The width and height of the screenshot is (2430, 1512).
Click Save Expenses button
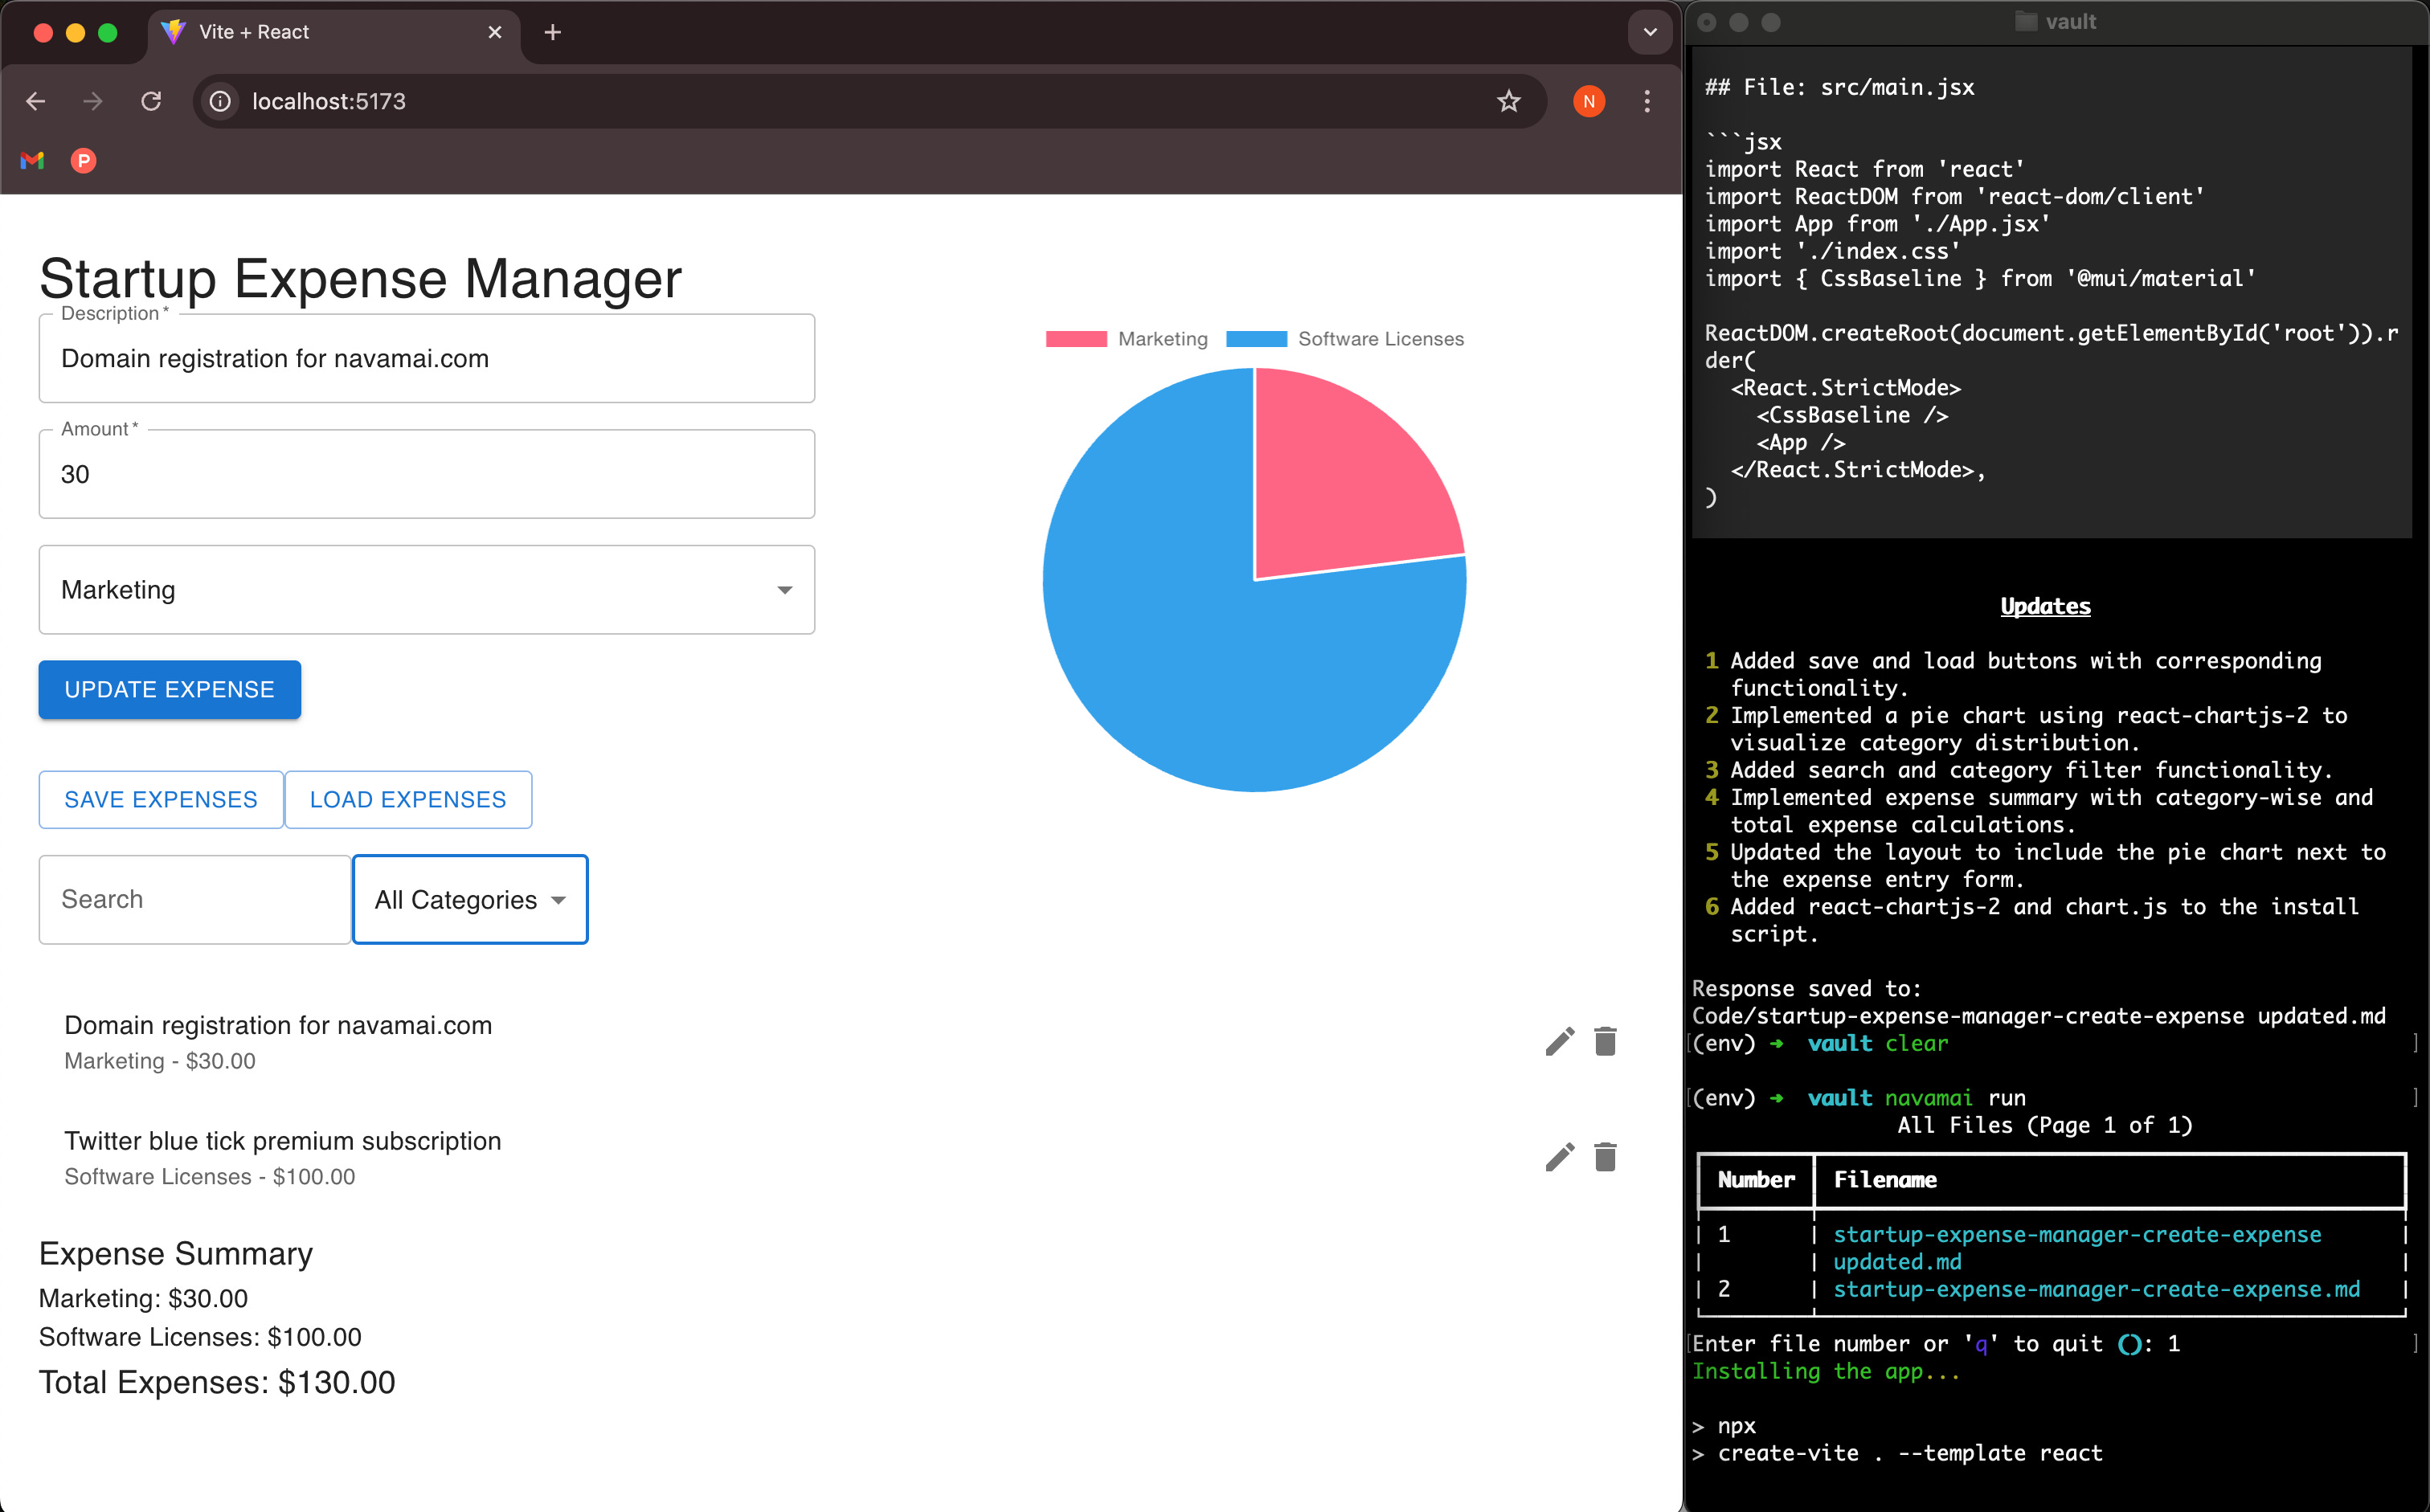point(161,800)
